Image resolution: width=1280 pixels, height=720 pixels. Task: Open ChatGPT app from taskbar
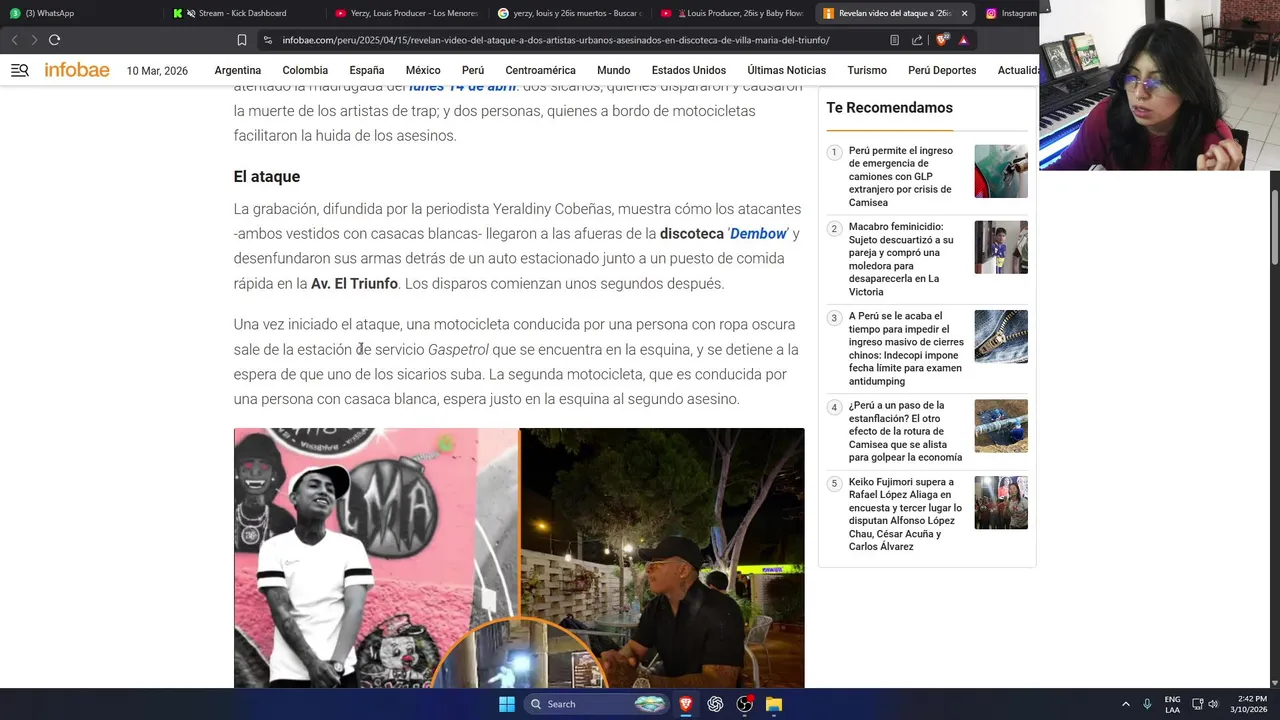715,704
